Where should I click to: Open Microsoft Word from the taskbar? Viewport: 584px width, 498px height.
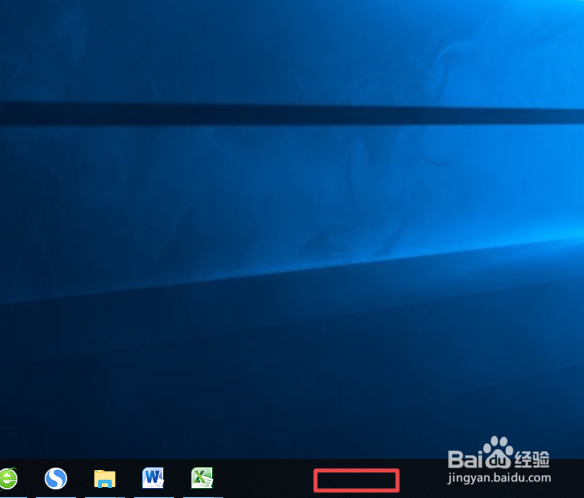pos(153,478)
